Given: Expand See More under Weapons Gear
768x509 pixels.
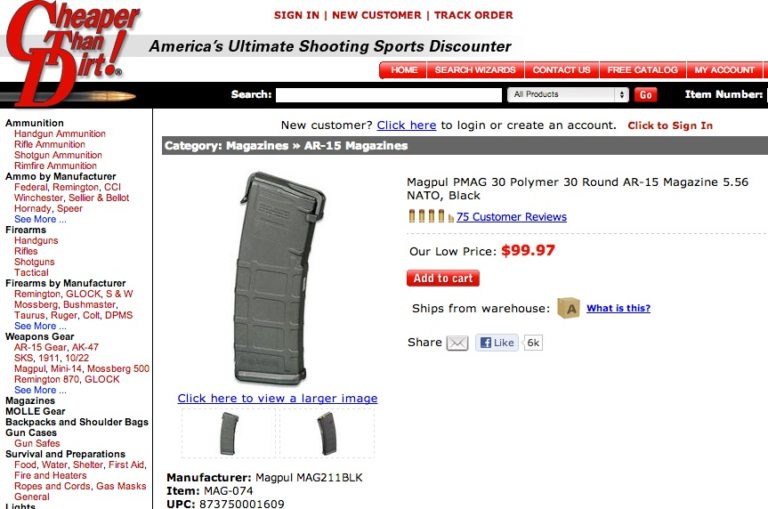Looking at the screenshot, I should click(40, 390).
